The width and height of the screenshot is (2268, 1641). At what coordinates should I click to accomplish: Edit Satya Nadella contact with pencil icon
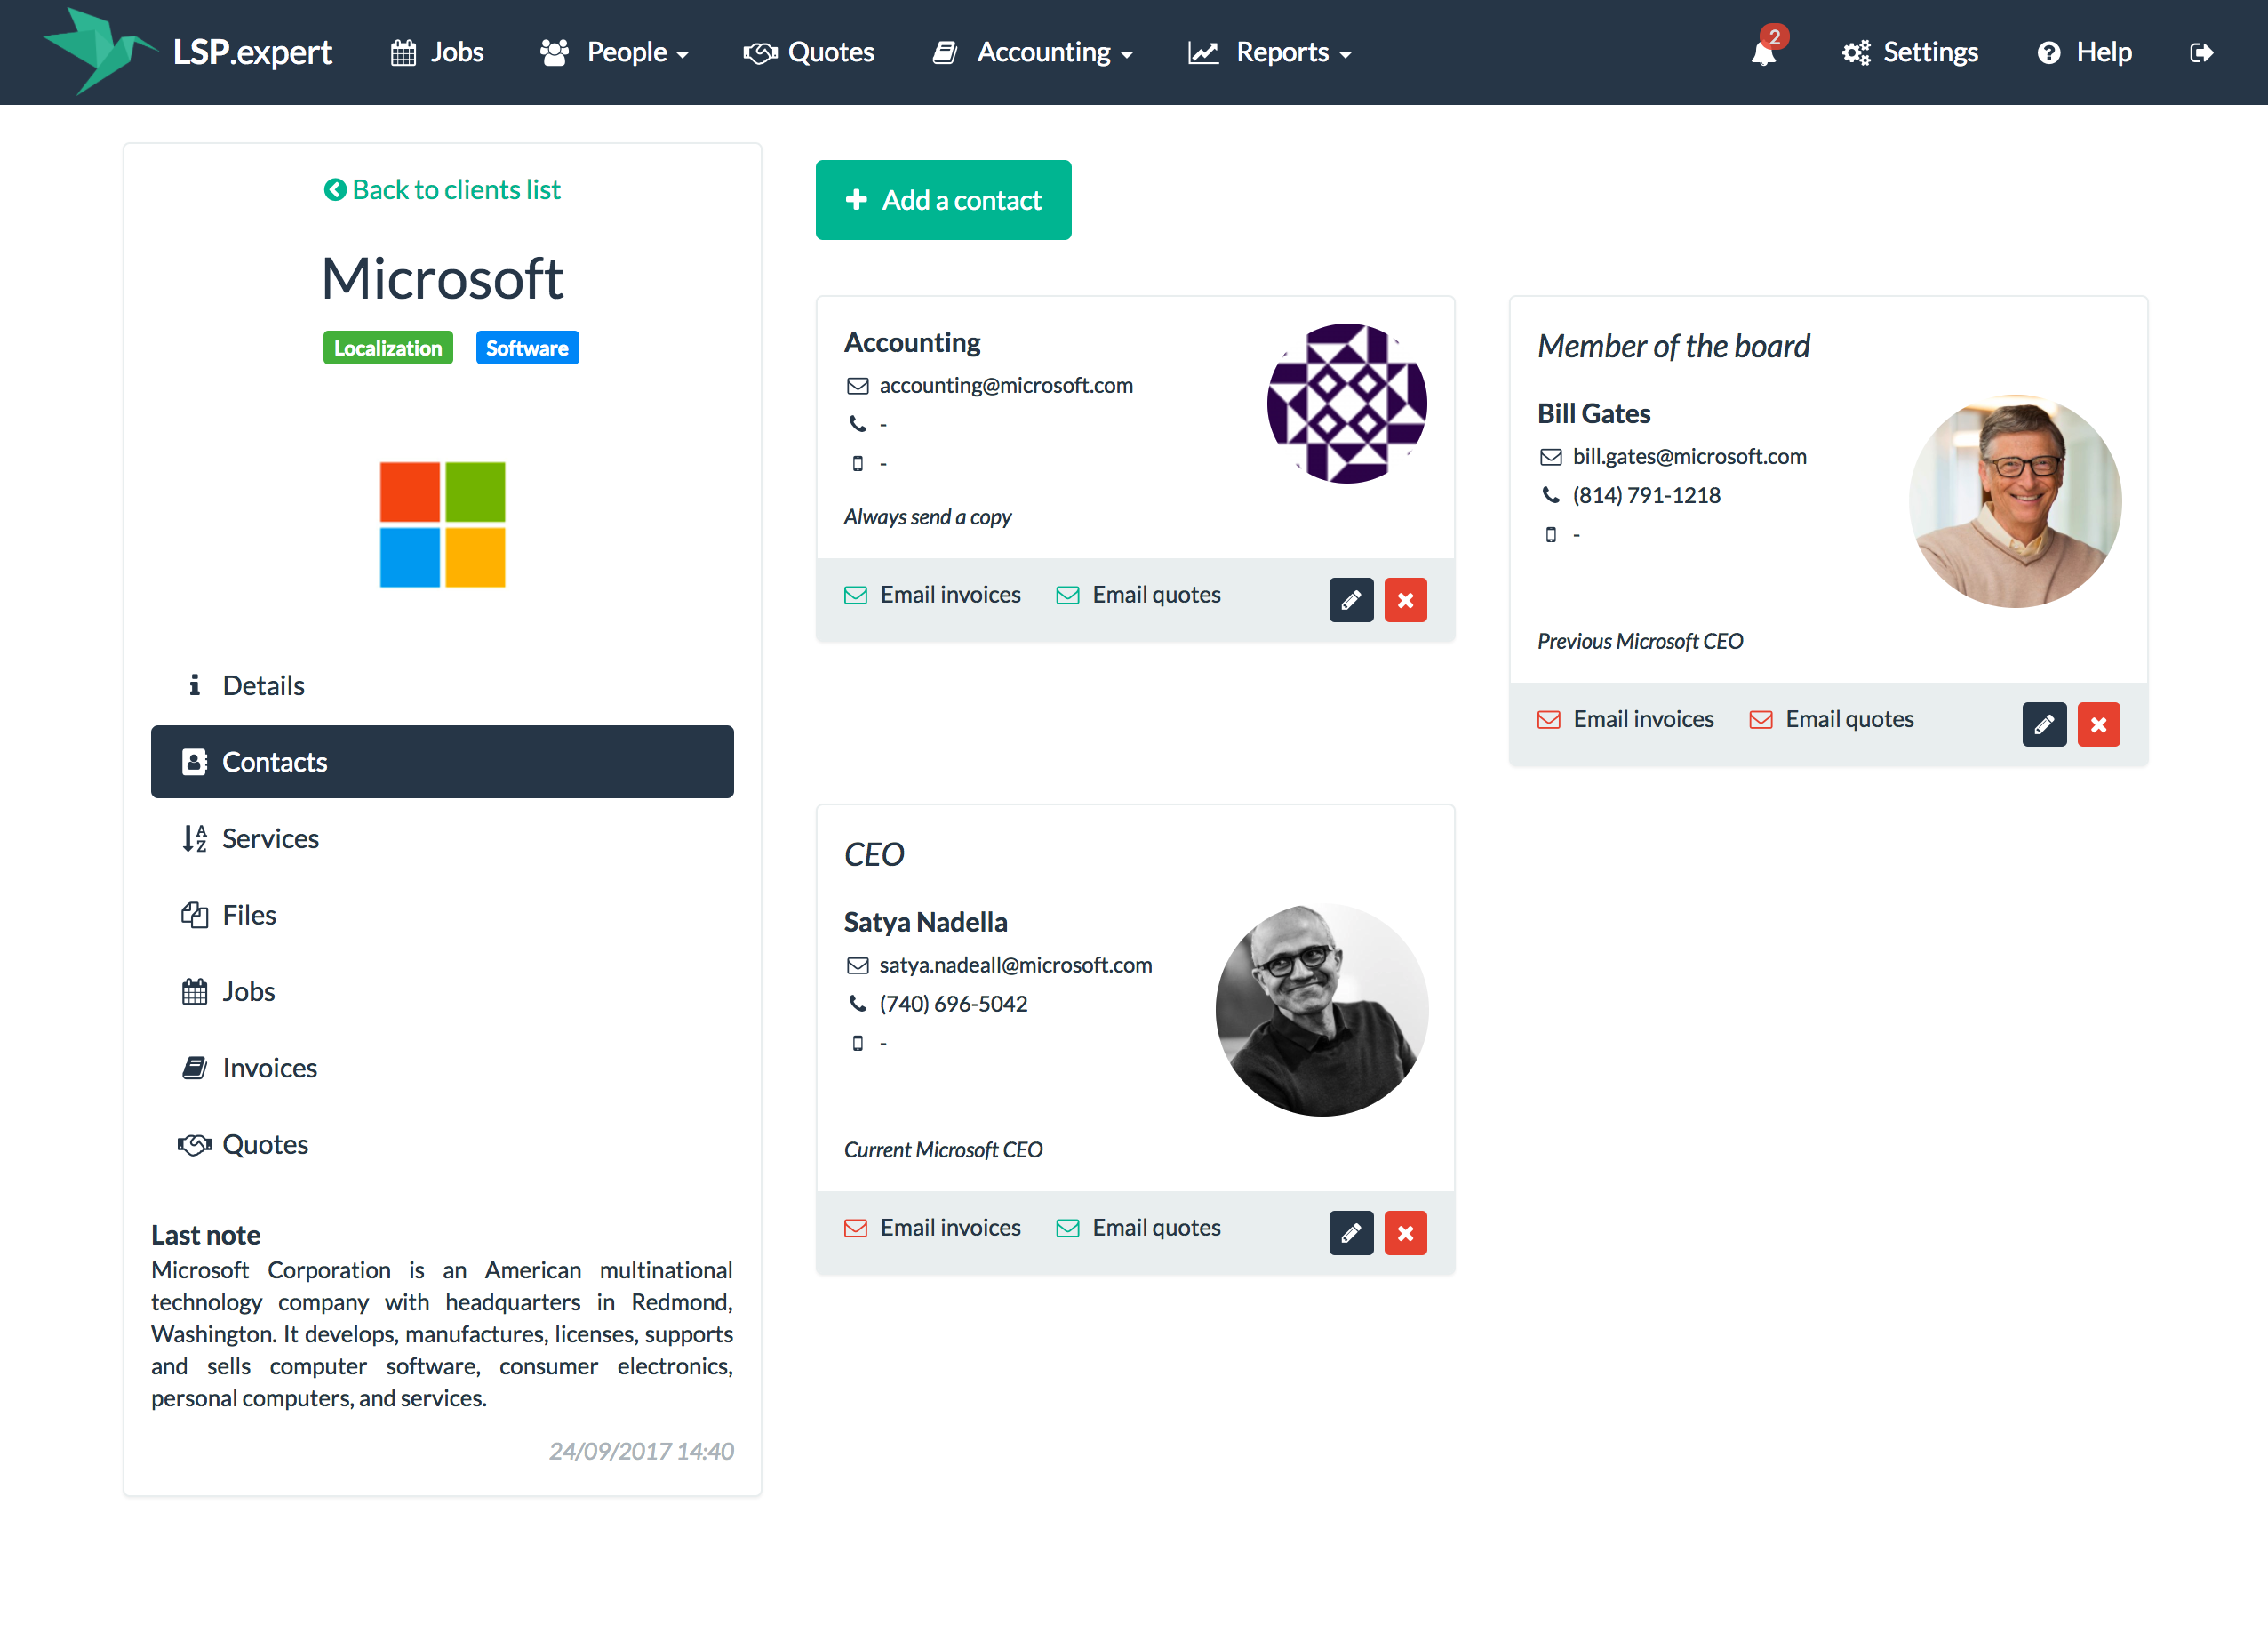1351,1233
